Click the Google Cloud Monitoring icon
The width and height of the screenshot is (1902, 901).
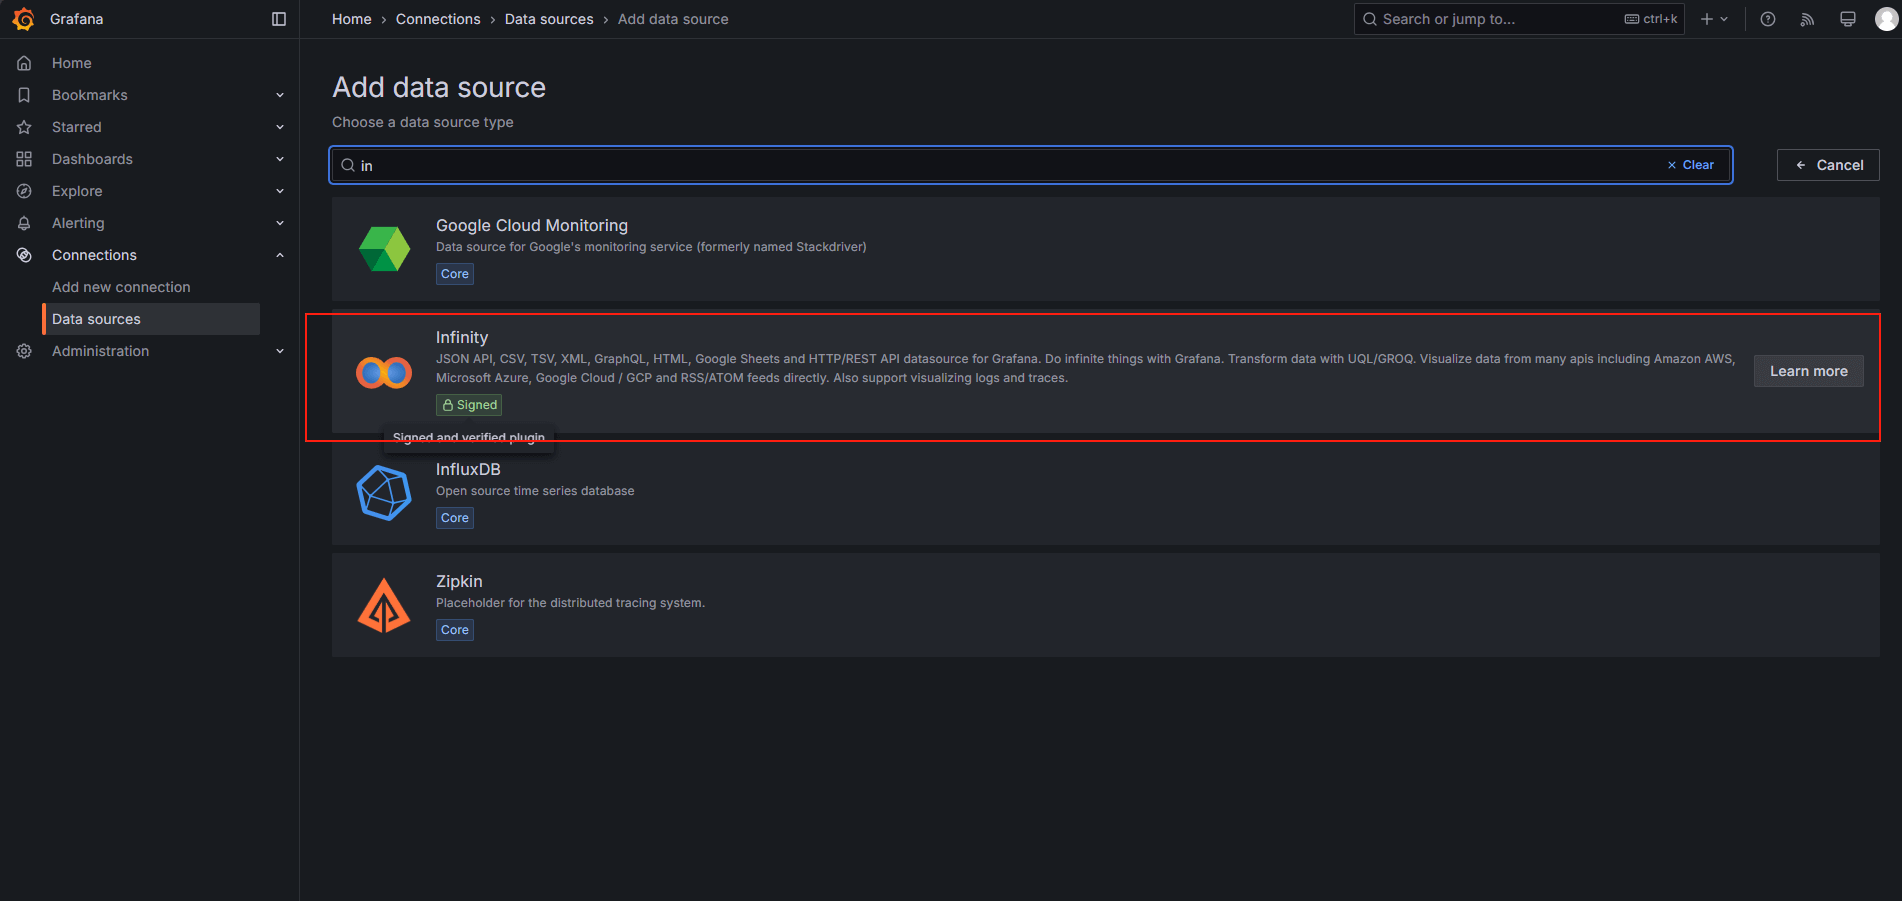(384, 249)
